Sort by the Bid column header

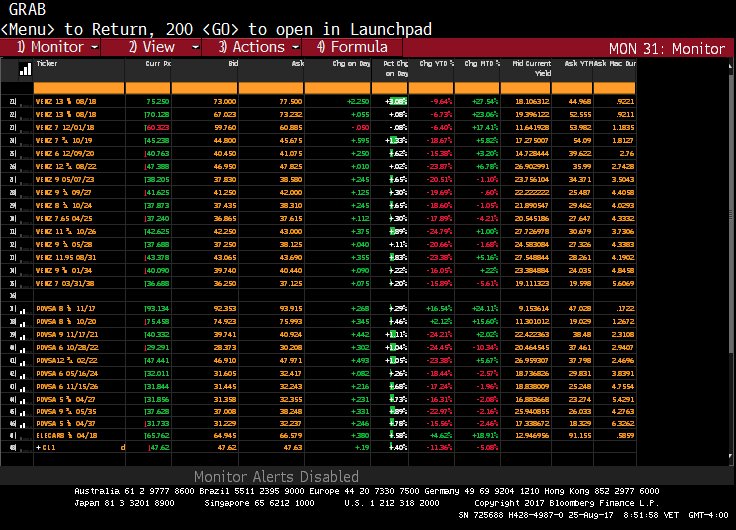coord(233,63)
